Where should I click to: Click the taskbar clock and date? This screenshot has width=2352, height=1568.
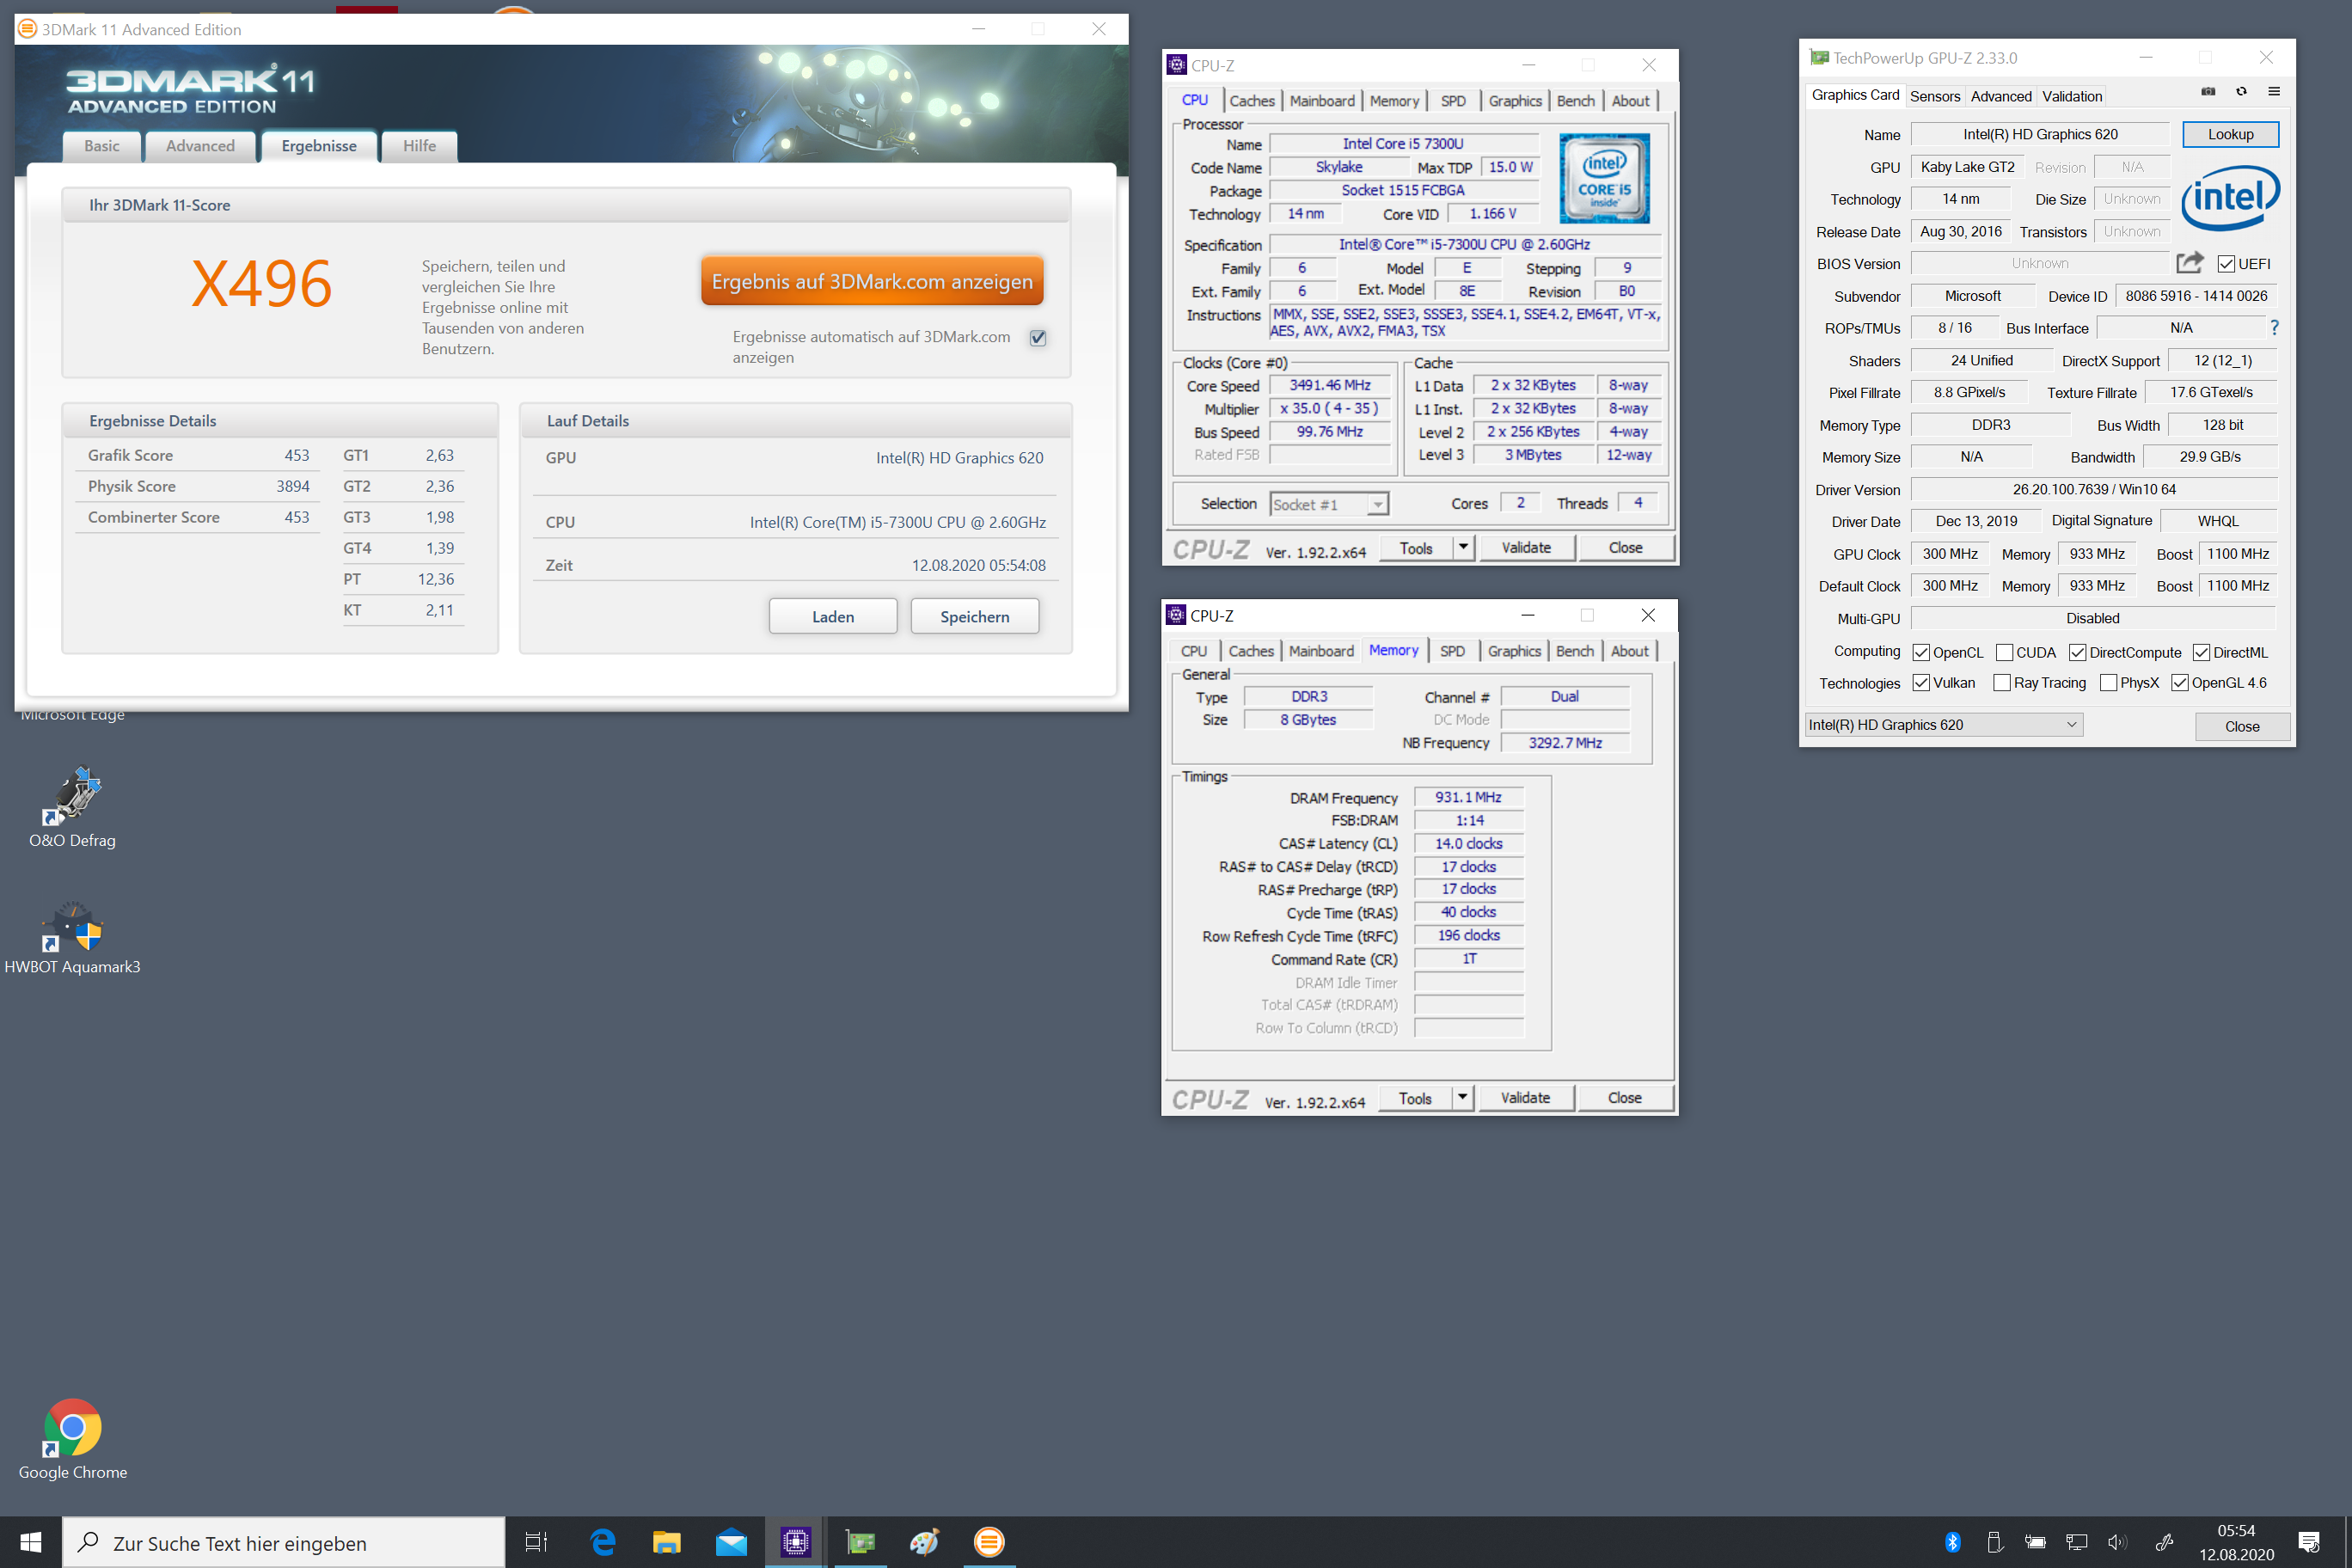2236,1542
